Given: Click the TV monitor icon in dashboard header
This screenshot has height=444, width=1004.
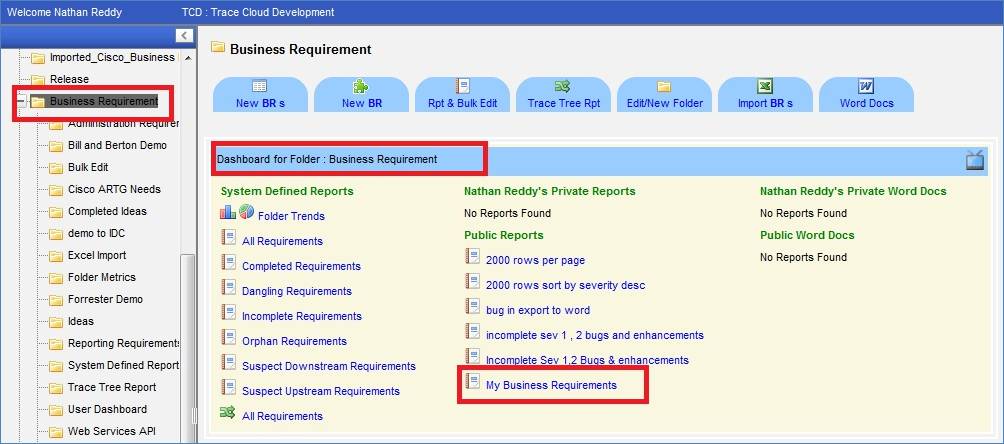Looking at the screenshot, I should [975, 160].
